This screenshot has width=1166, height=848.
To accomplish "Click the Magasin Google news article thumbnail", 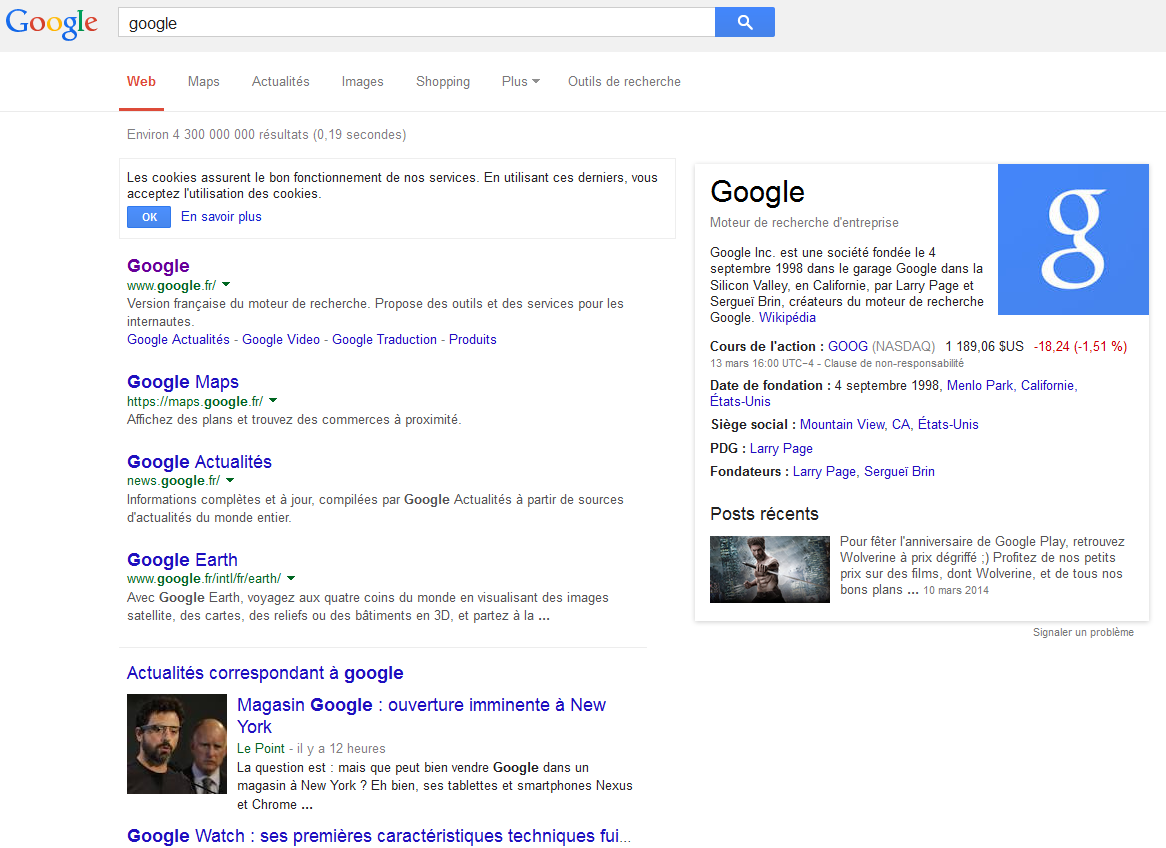I will click(x=177, y=744).
